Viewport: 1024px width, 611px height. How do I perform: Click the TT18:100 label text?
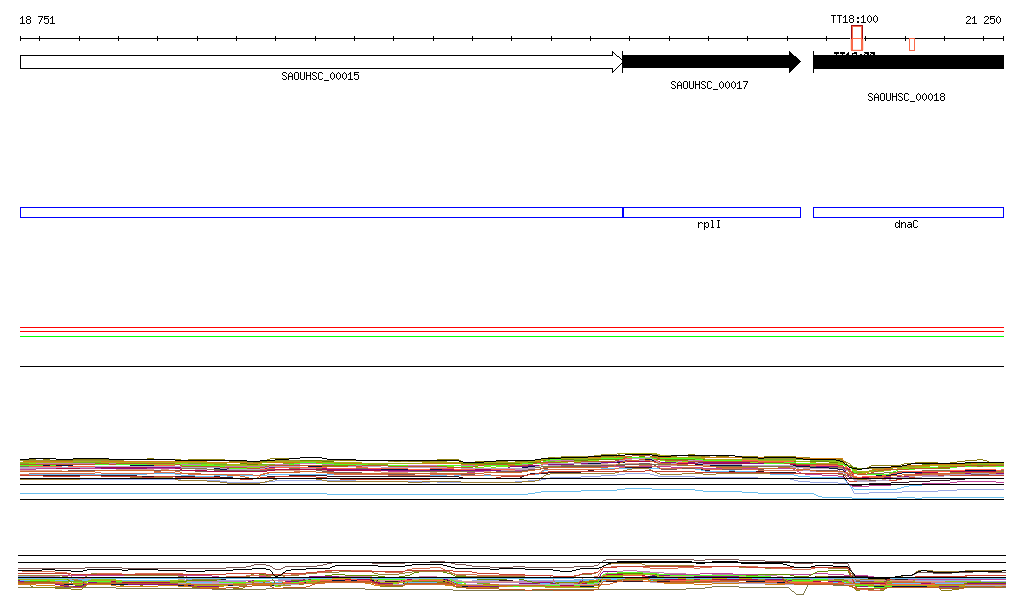click(x=854, y=19)
